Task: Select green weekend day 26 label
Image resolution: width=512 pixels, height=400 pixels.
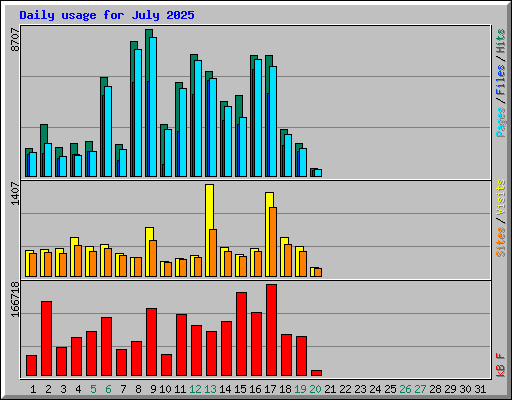Action: (x=405, y=389)
